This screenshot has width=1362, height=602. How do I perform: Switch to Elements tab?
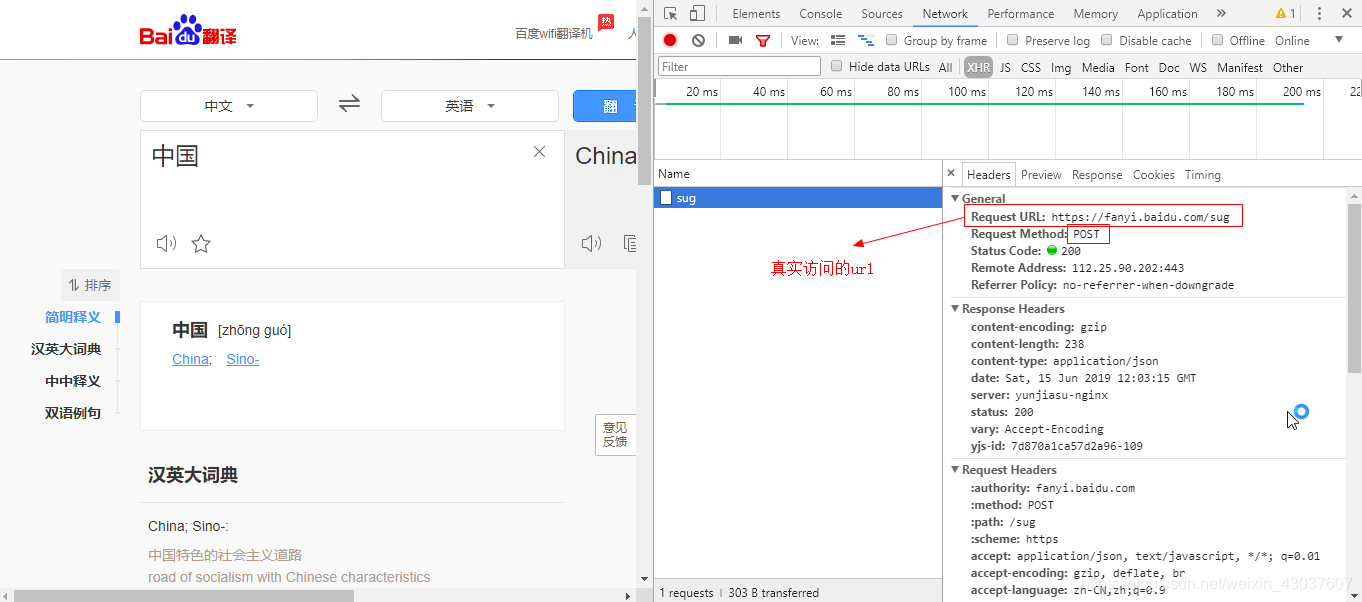coord(756,14)
